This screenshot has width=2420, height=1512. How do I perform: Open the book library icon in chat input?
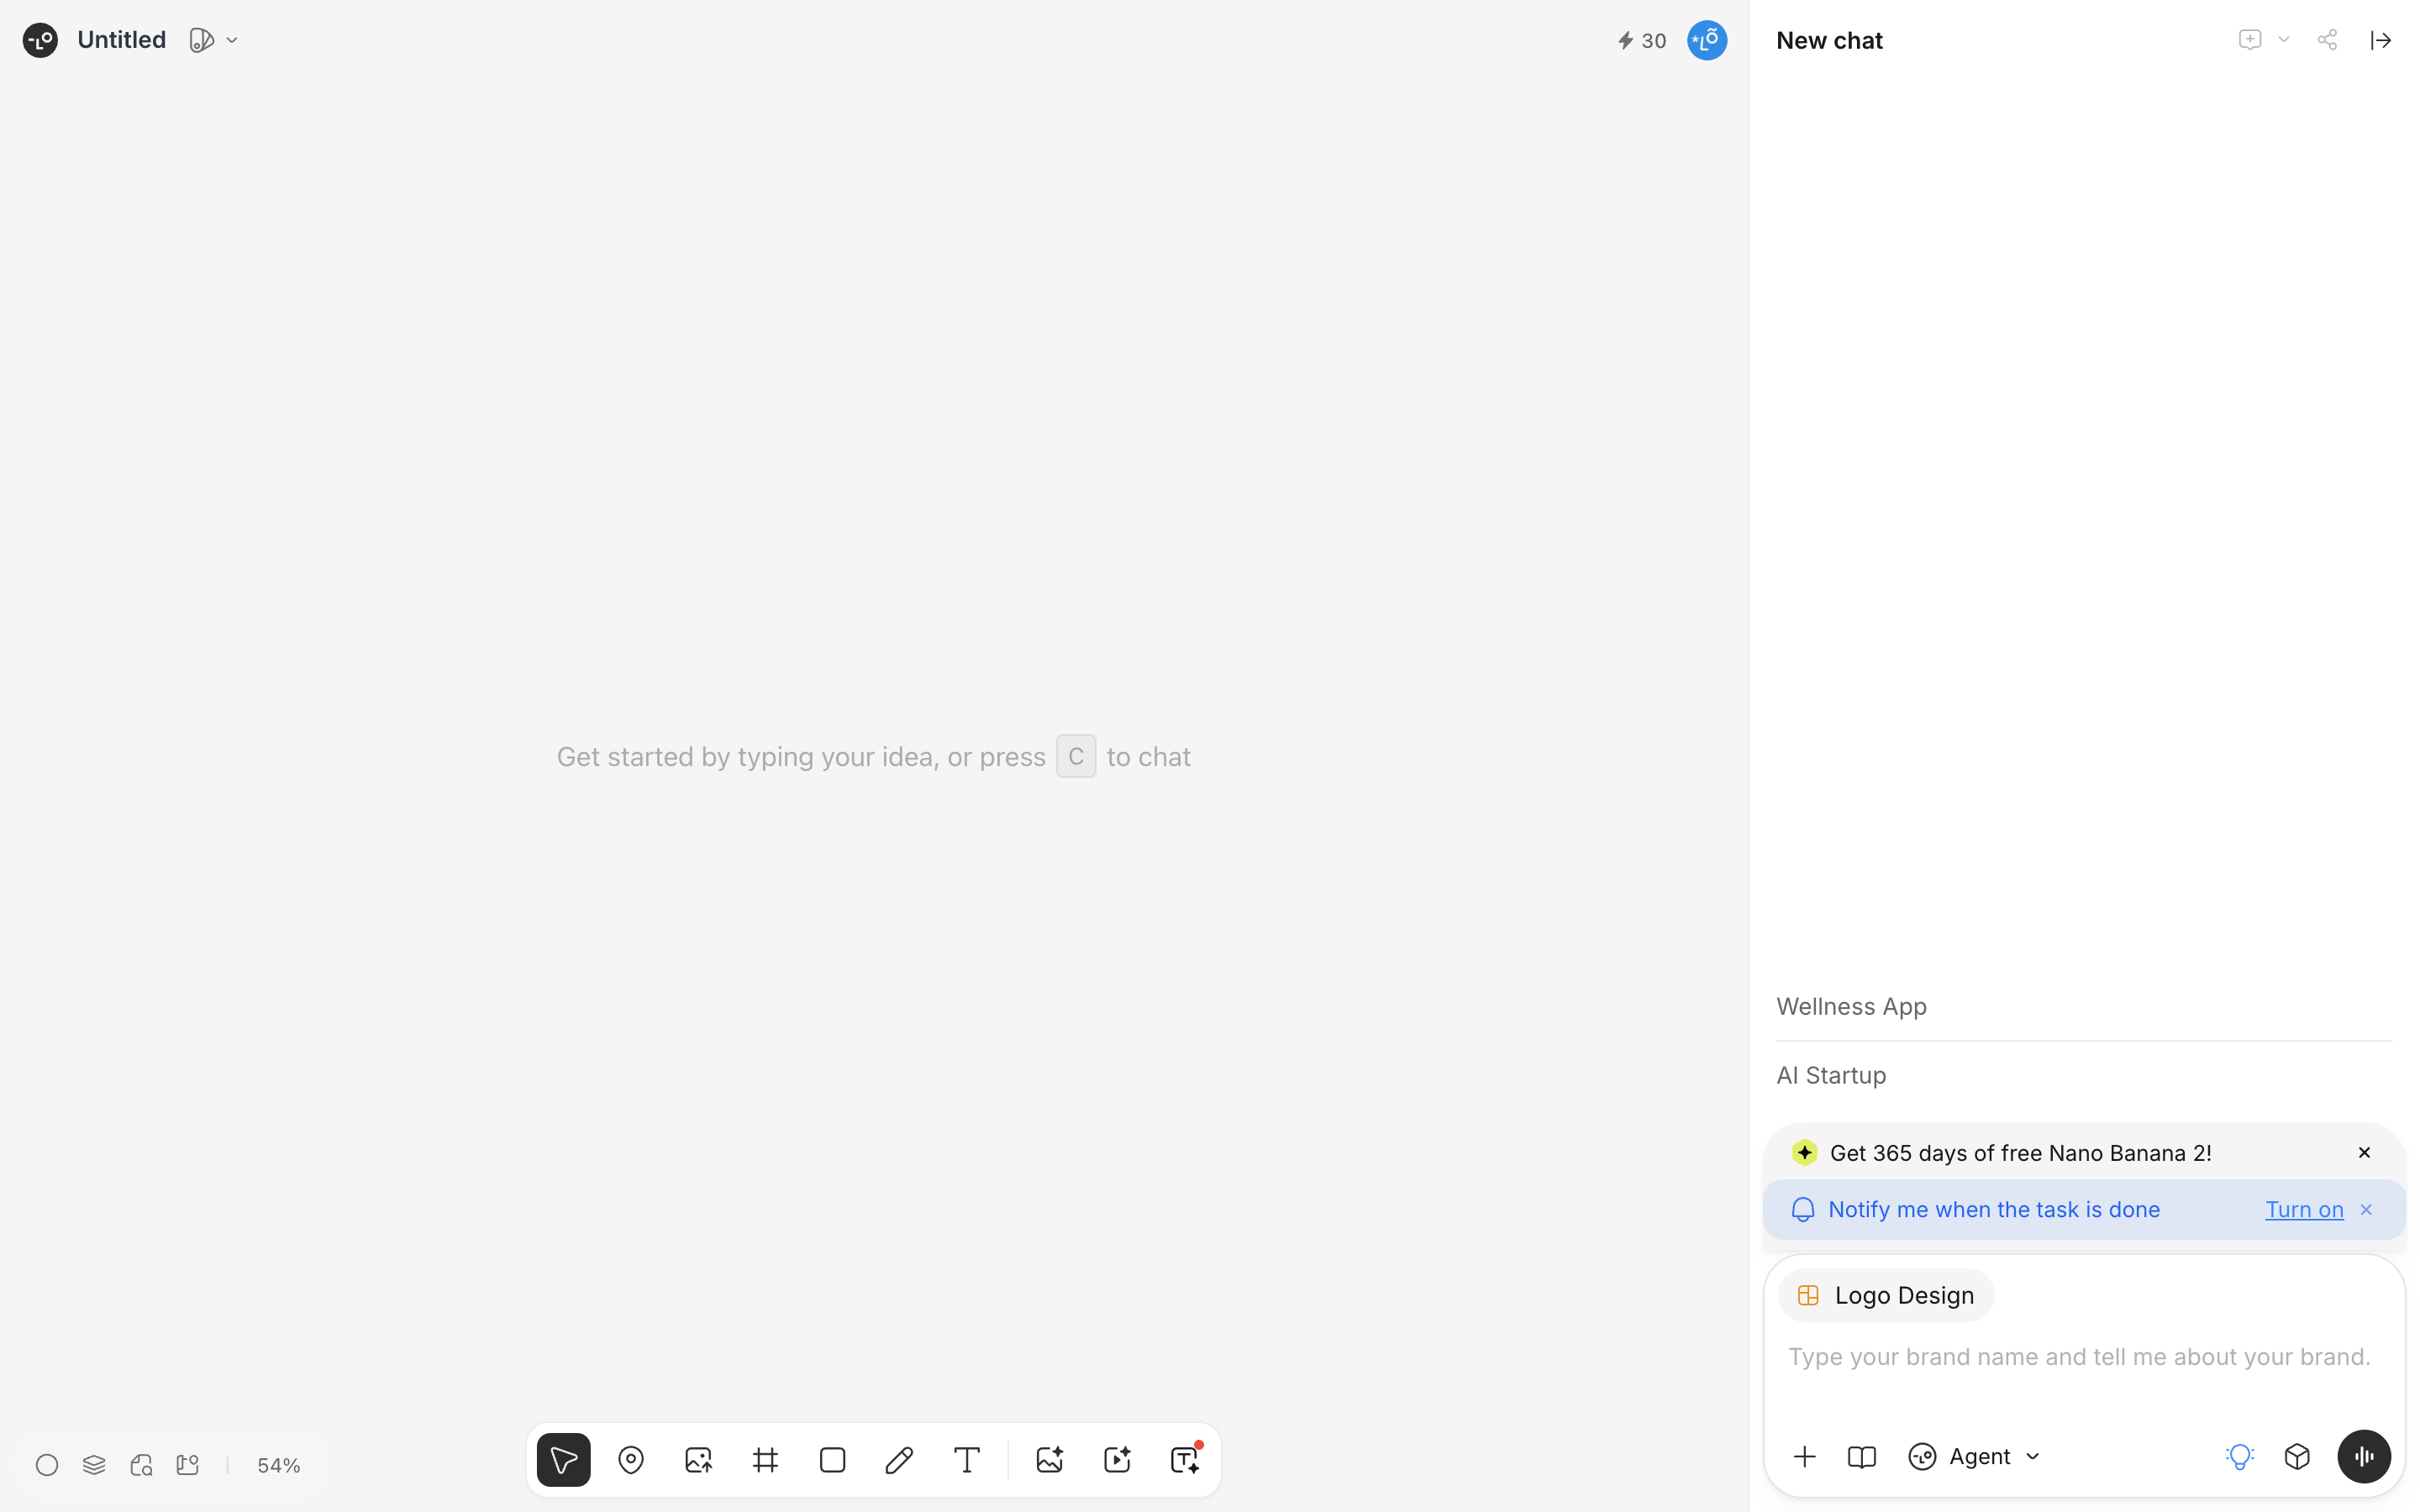coord(1862,1457)
